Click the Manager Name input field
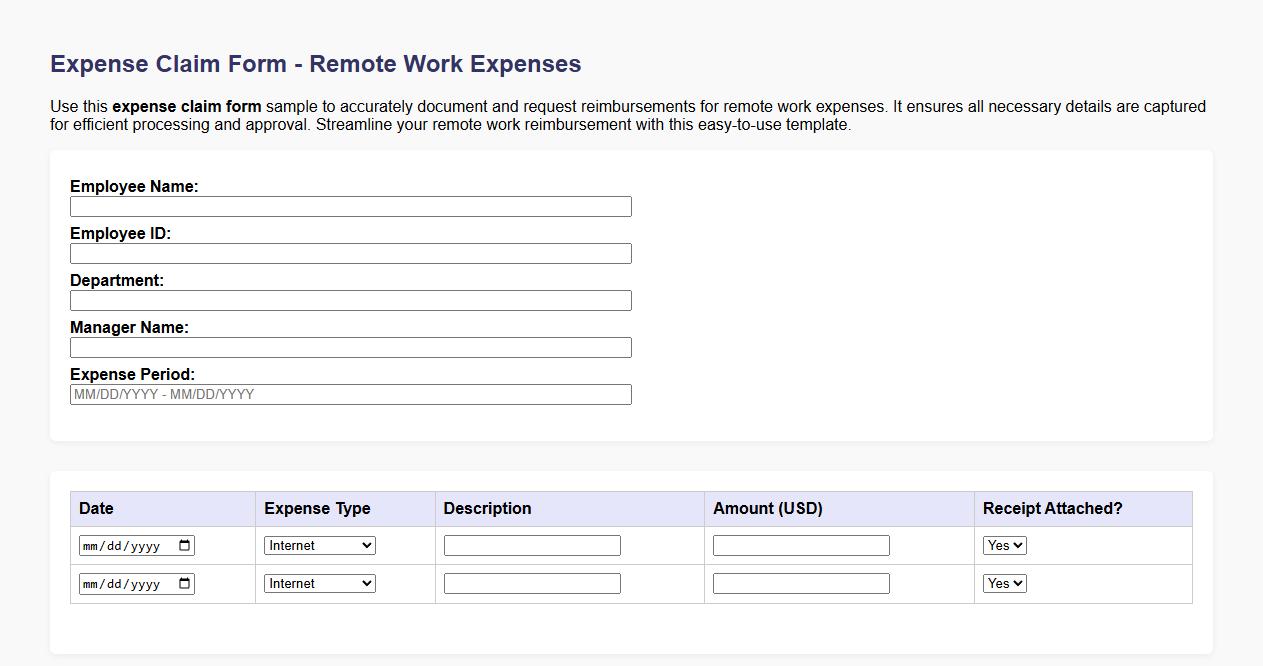 point(350,347)
